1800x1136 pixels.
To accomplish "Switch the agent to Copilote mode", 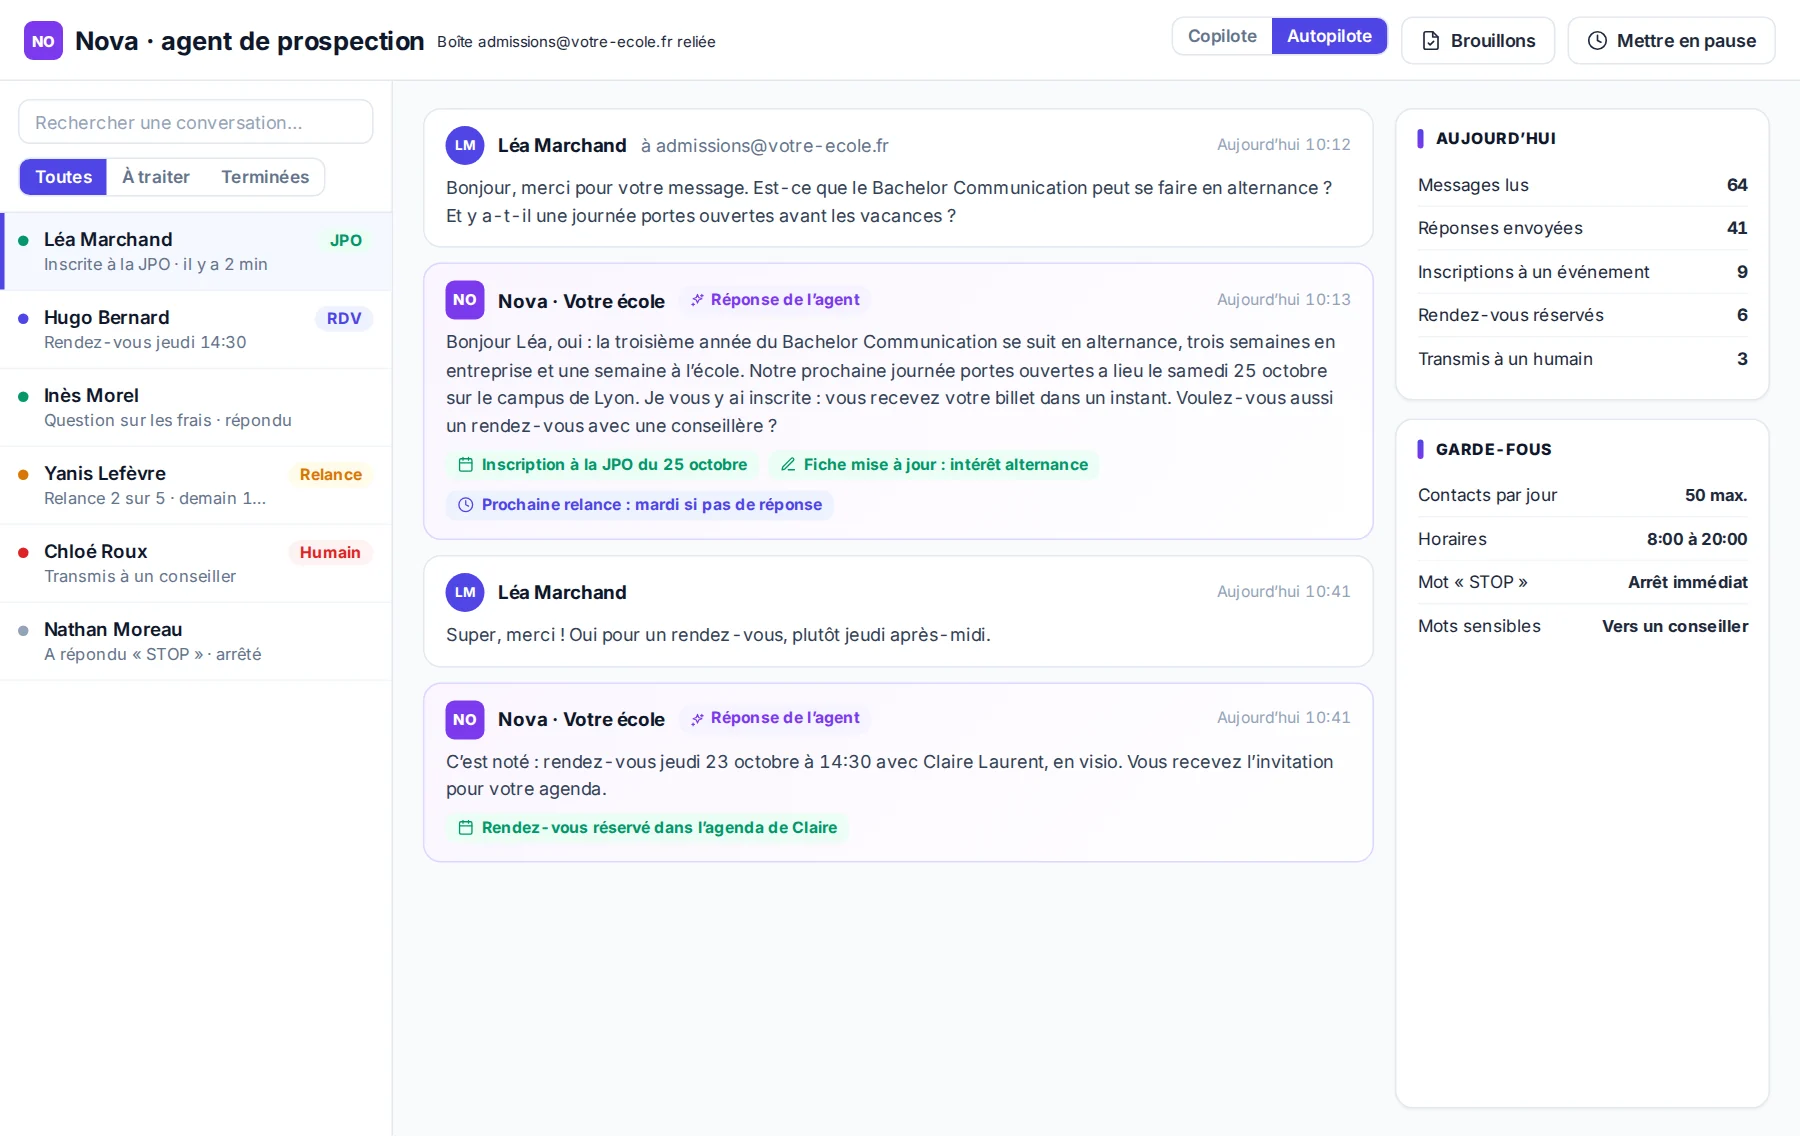I will [1222, 36].
